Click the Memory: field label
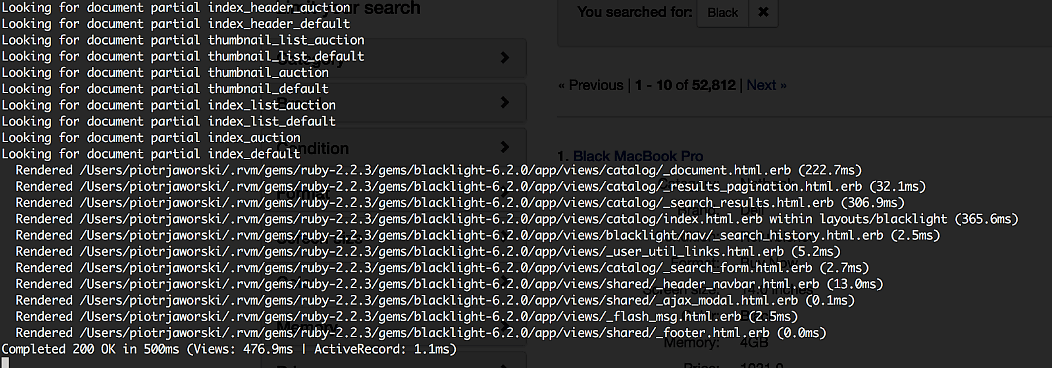The height and width of the screenshot is (368, 1052). click(691, 343)
